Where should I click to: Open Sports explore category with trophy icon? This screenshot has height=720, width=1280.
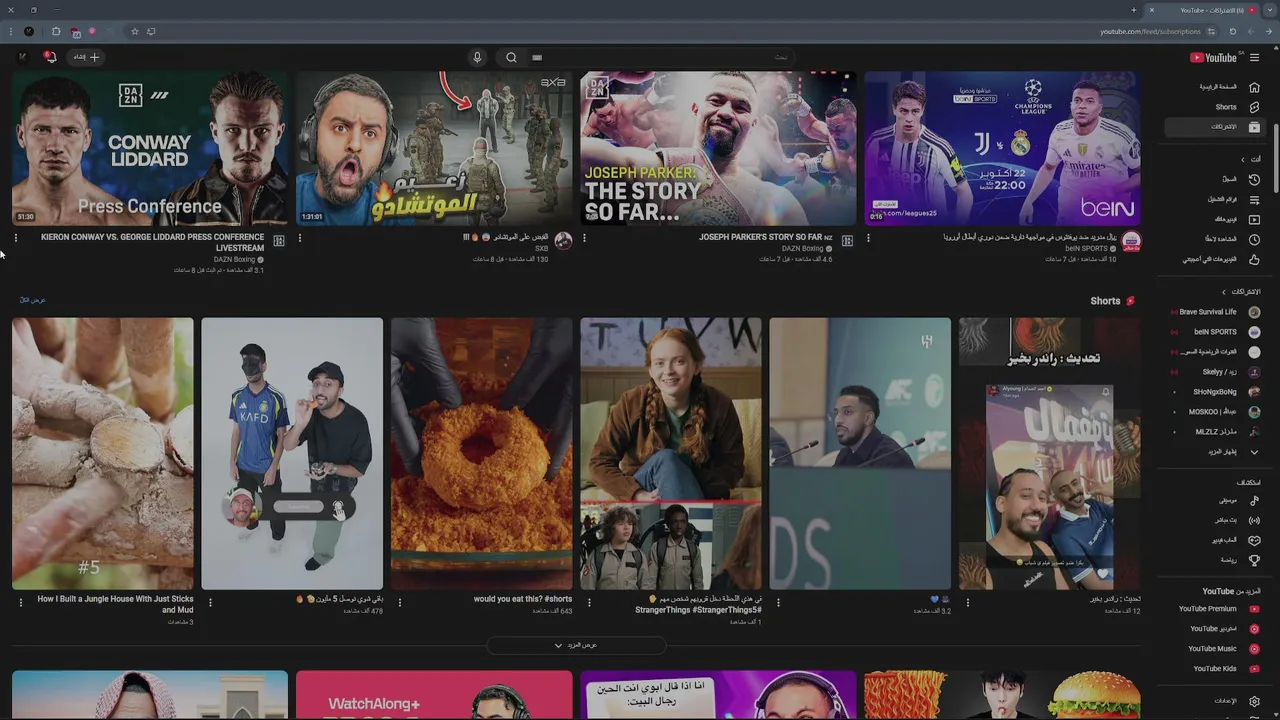pyautogui.click(x=1213, y=560)
